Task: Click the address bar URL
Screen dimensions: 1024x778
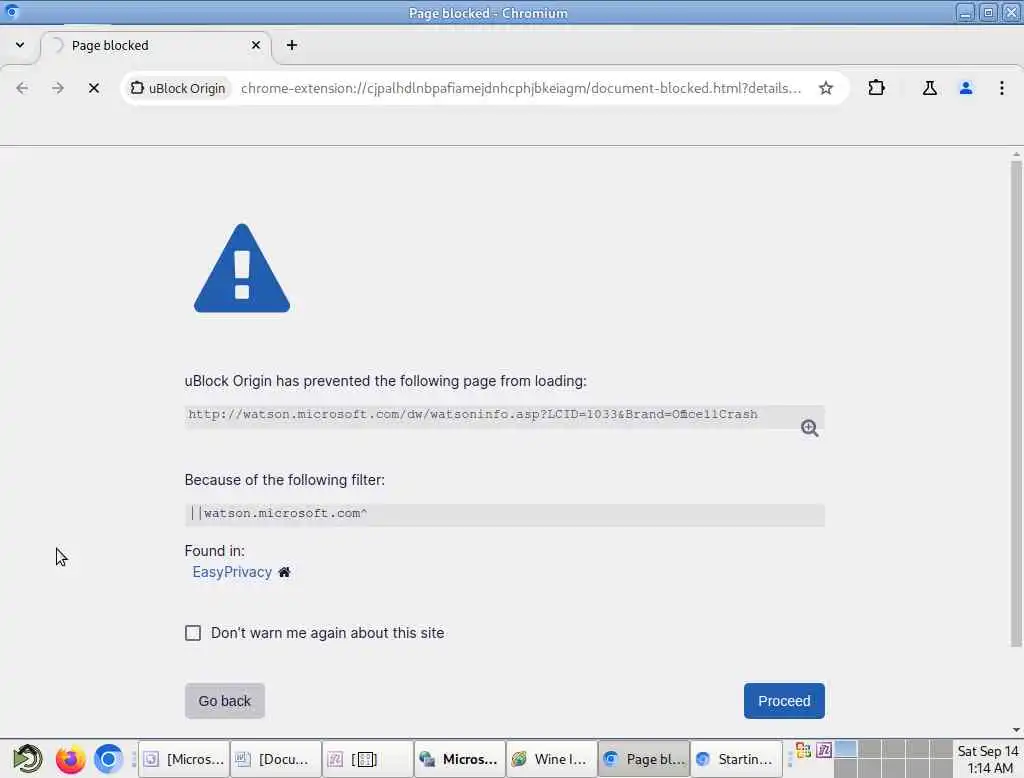Action: 521,88
